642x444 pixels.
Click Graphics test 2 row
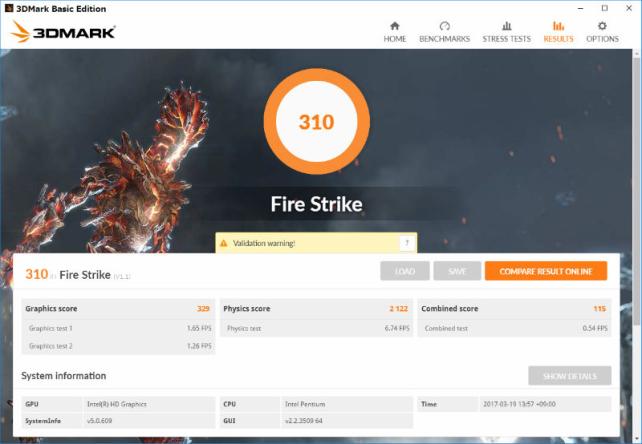(118, 346)
